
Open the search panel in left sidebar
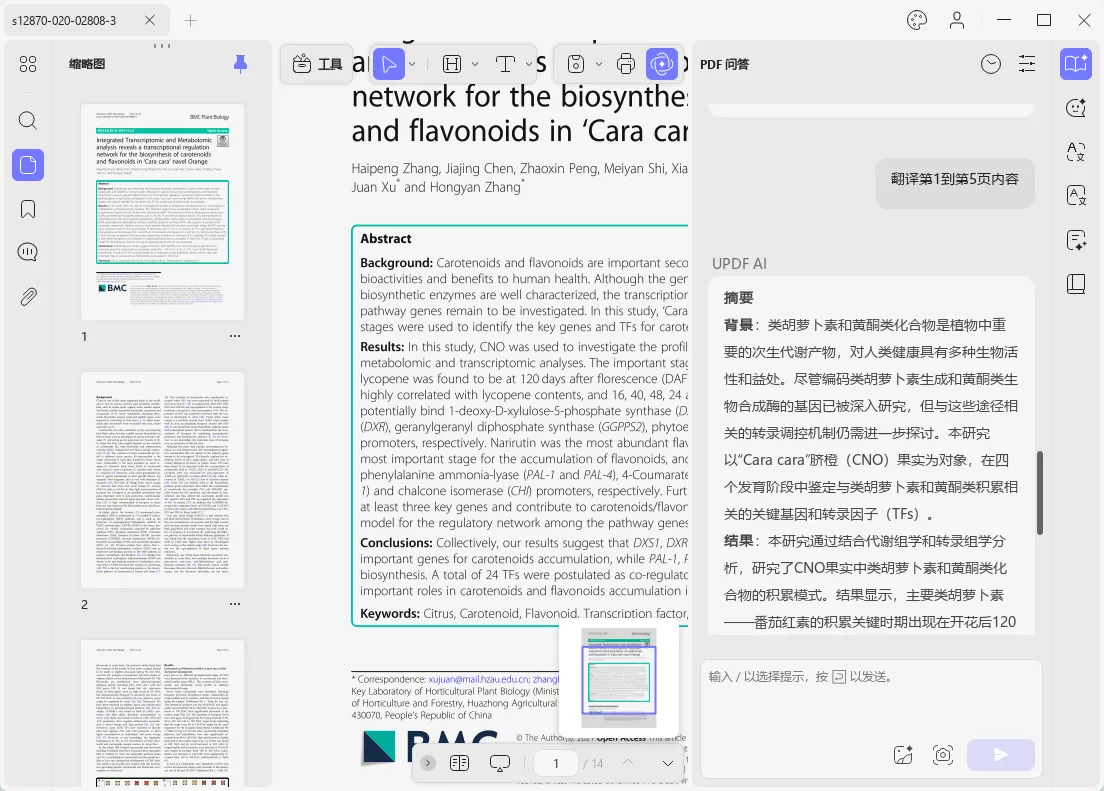point(27,120)
